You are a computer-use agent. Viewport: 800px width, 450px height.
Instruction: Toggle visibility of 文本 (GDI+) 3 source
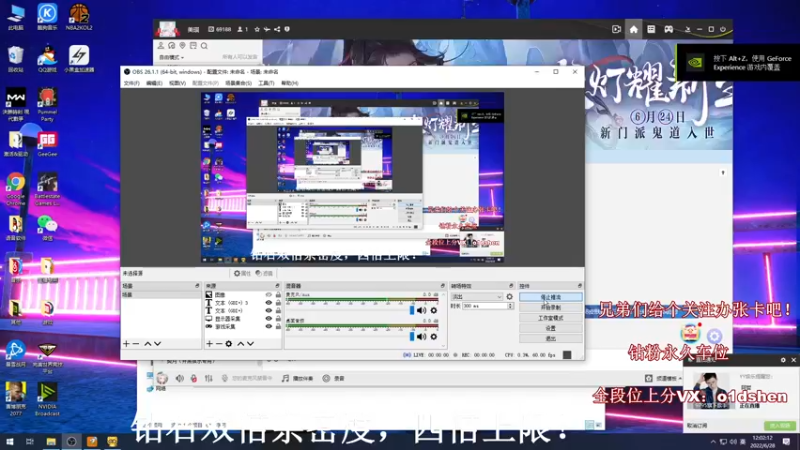coord(268,303)
